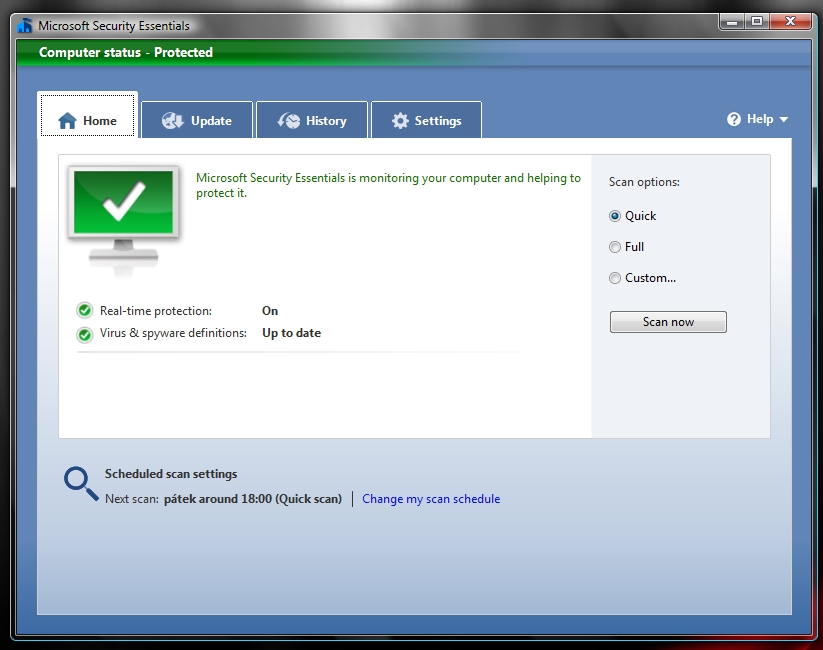Screen dimensions: 823x650
Task: Click the "Scan options:" label
Action: pos(644,182)
